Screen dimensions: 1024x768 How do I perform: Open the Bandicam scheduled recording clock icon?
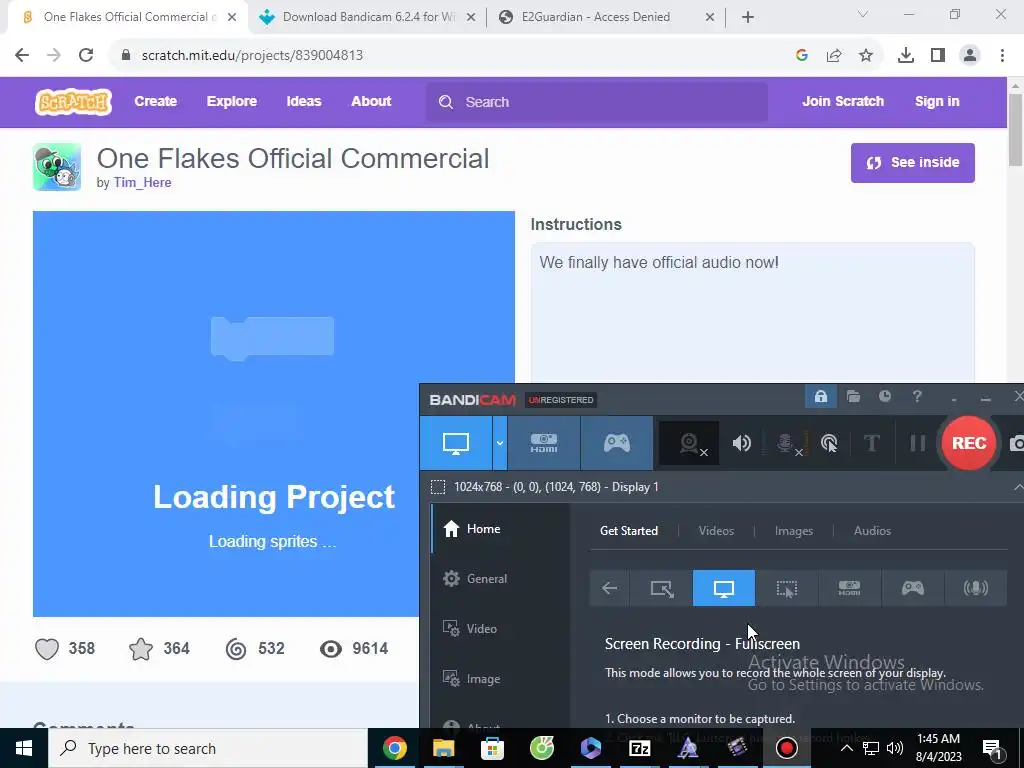885,396
